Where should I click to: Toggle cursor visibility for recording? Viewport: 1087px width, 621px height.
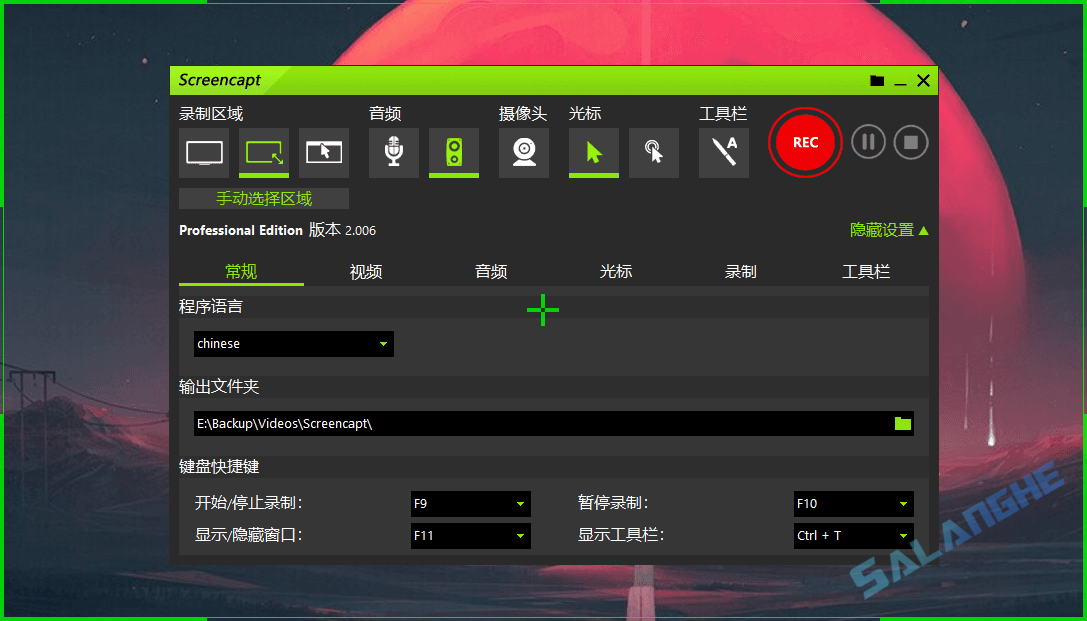(x=593, y=152)
